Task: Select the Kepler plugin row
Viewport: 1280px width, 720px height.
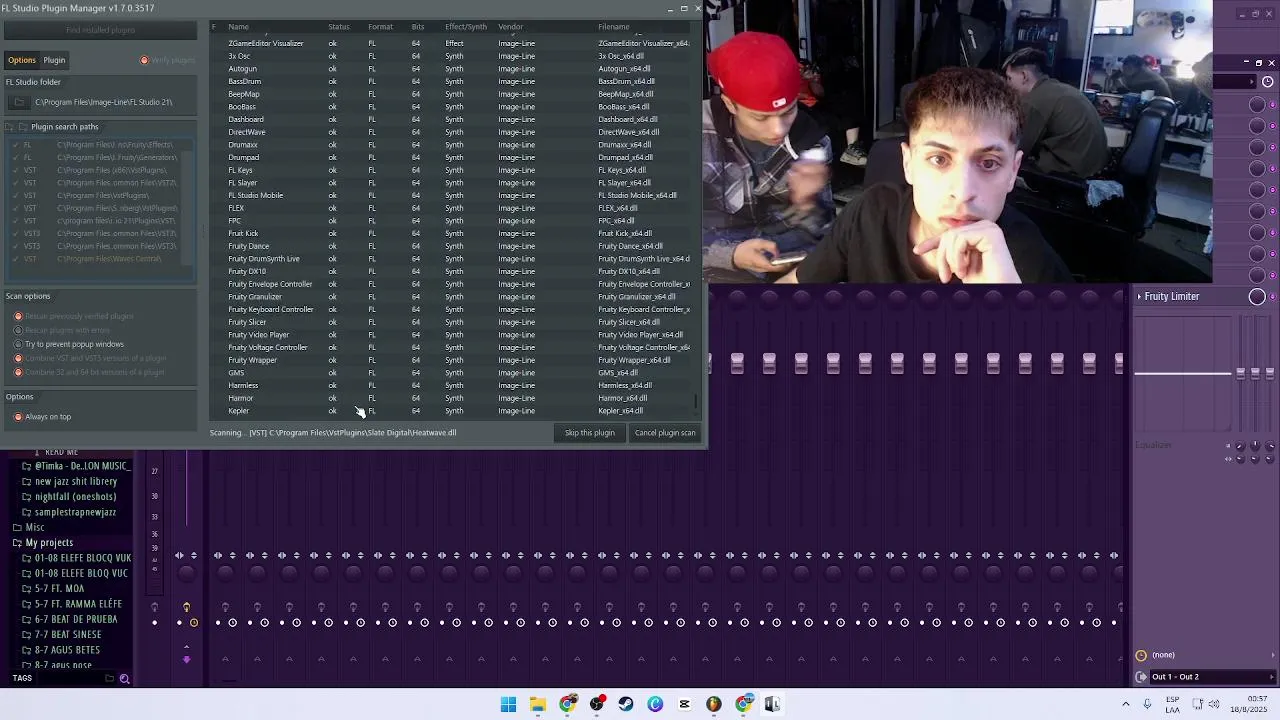Action: (x=452, y=411)
